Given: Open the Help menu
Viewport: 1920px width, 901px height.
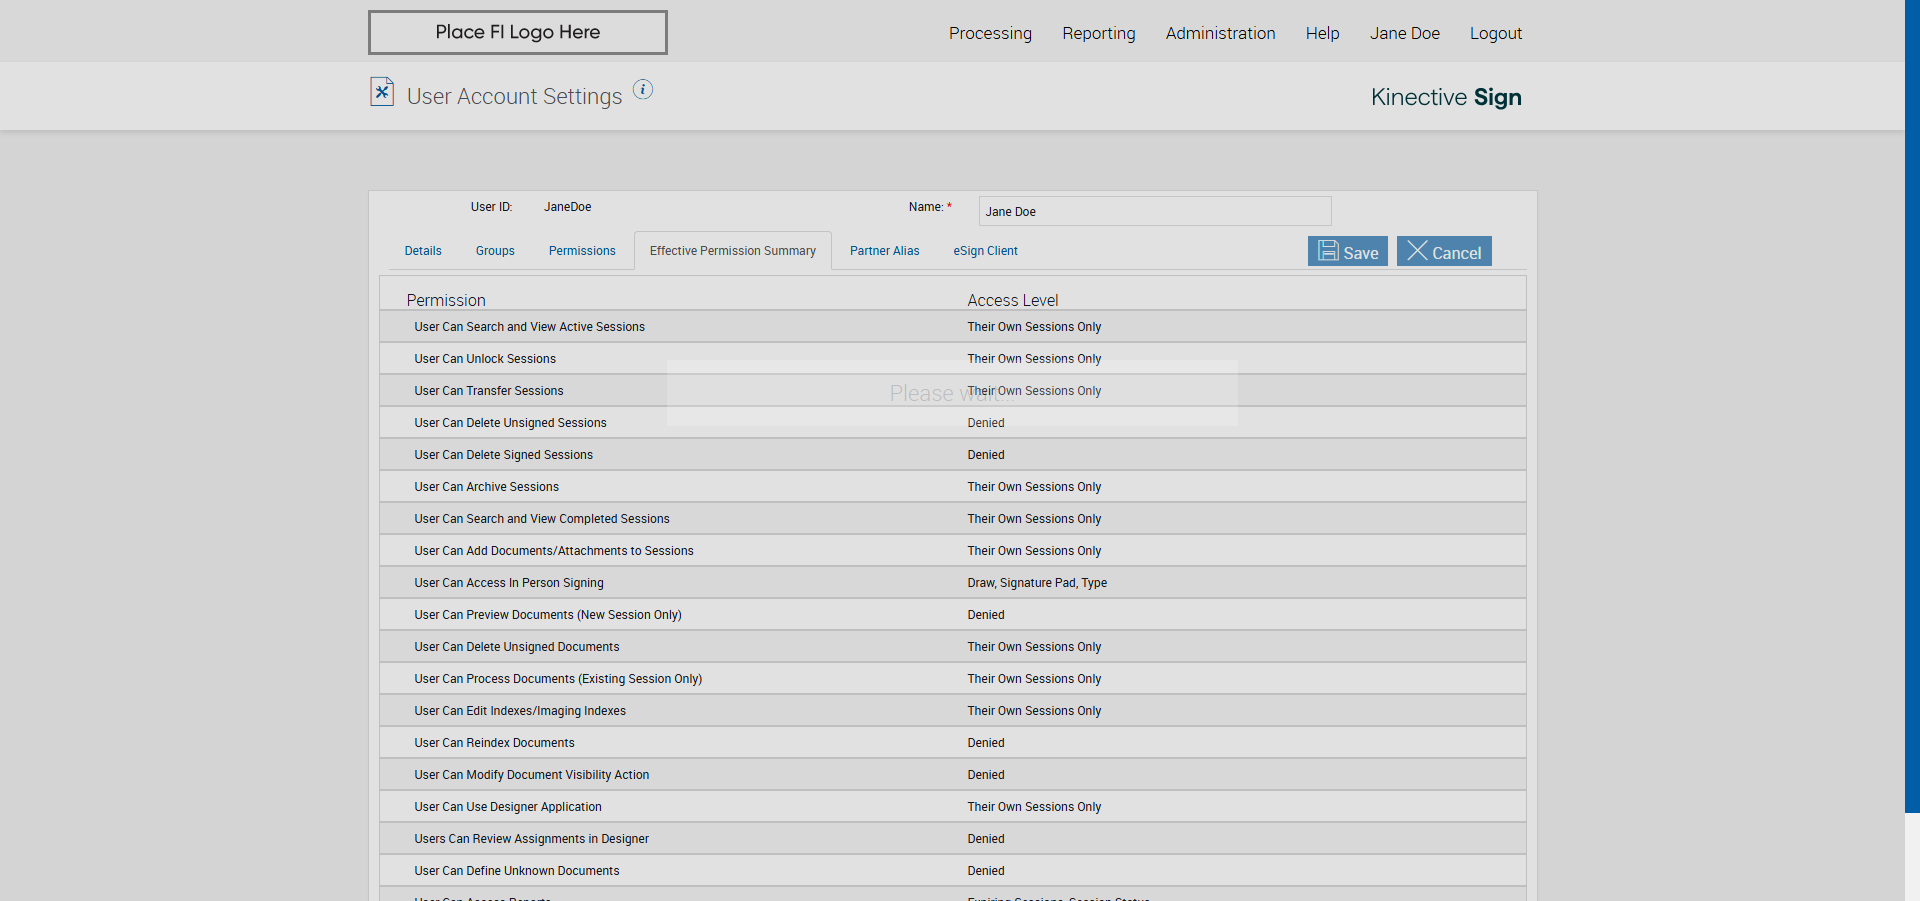Looking at the screenshot, I should tap(1322, 33).
